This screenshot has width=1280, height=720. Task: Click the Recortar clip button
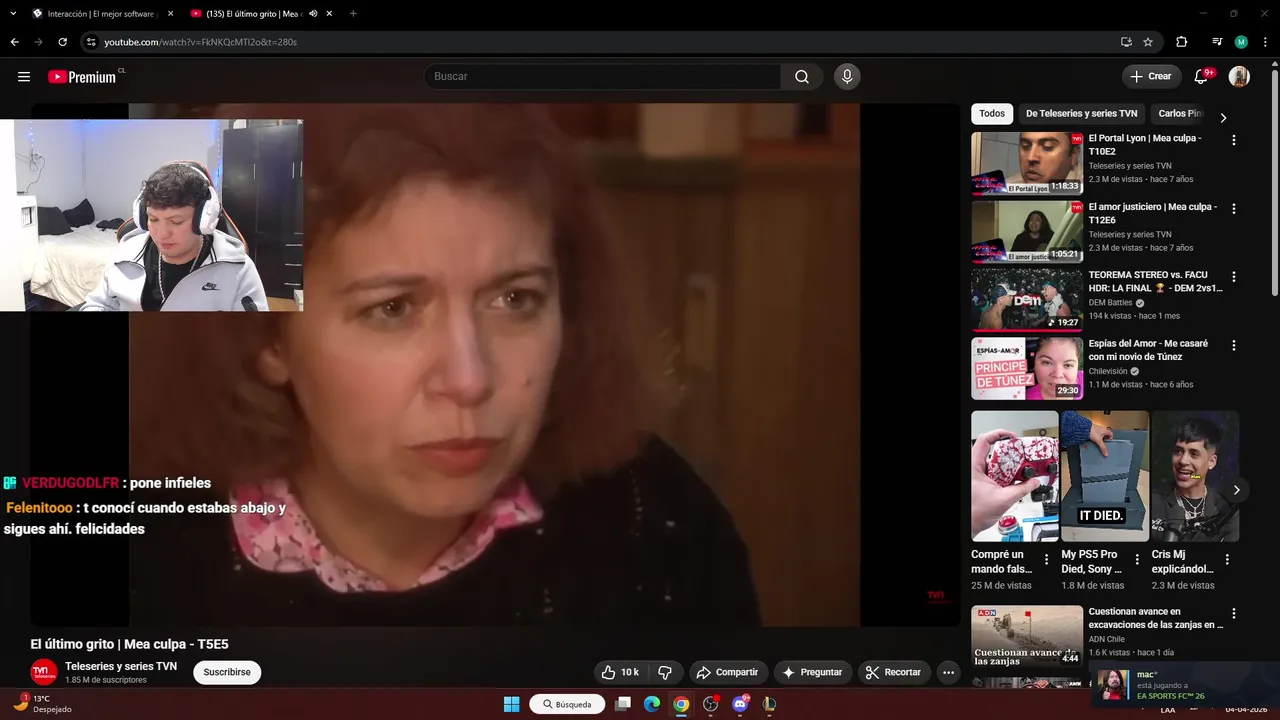[x=893, y=673]
